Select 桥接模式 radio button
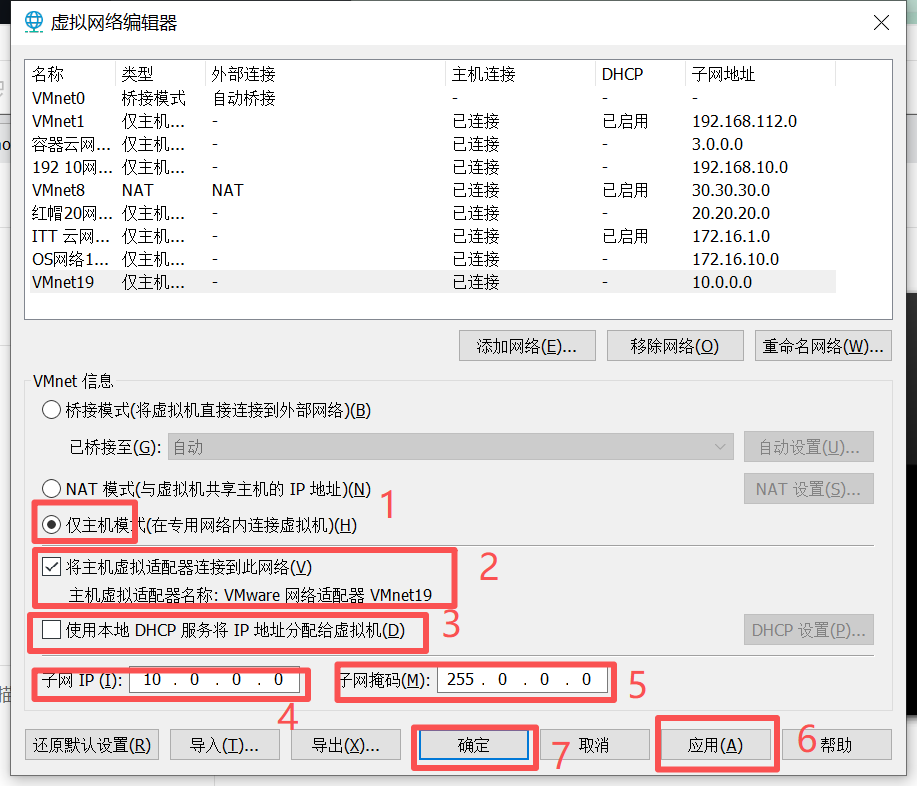 tap(51, 410)
